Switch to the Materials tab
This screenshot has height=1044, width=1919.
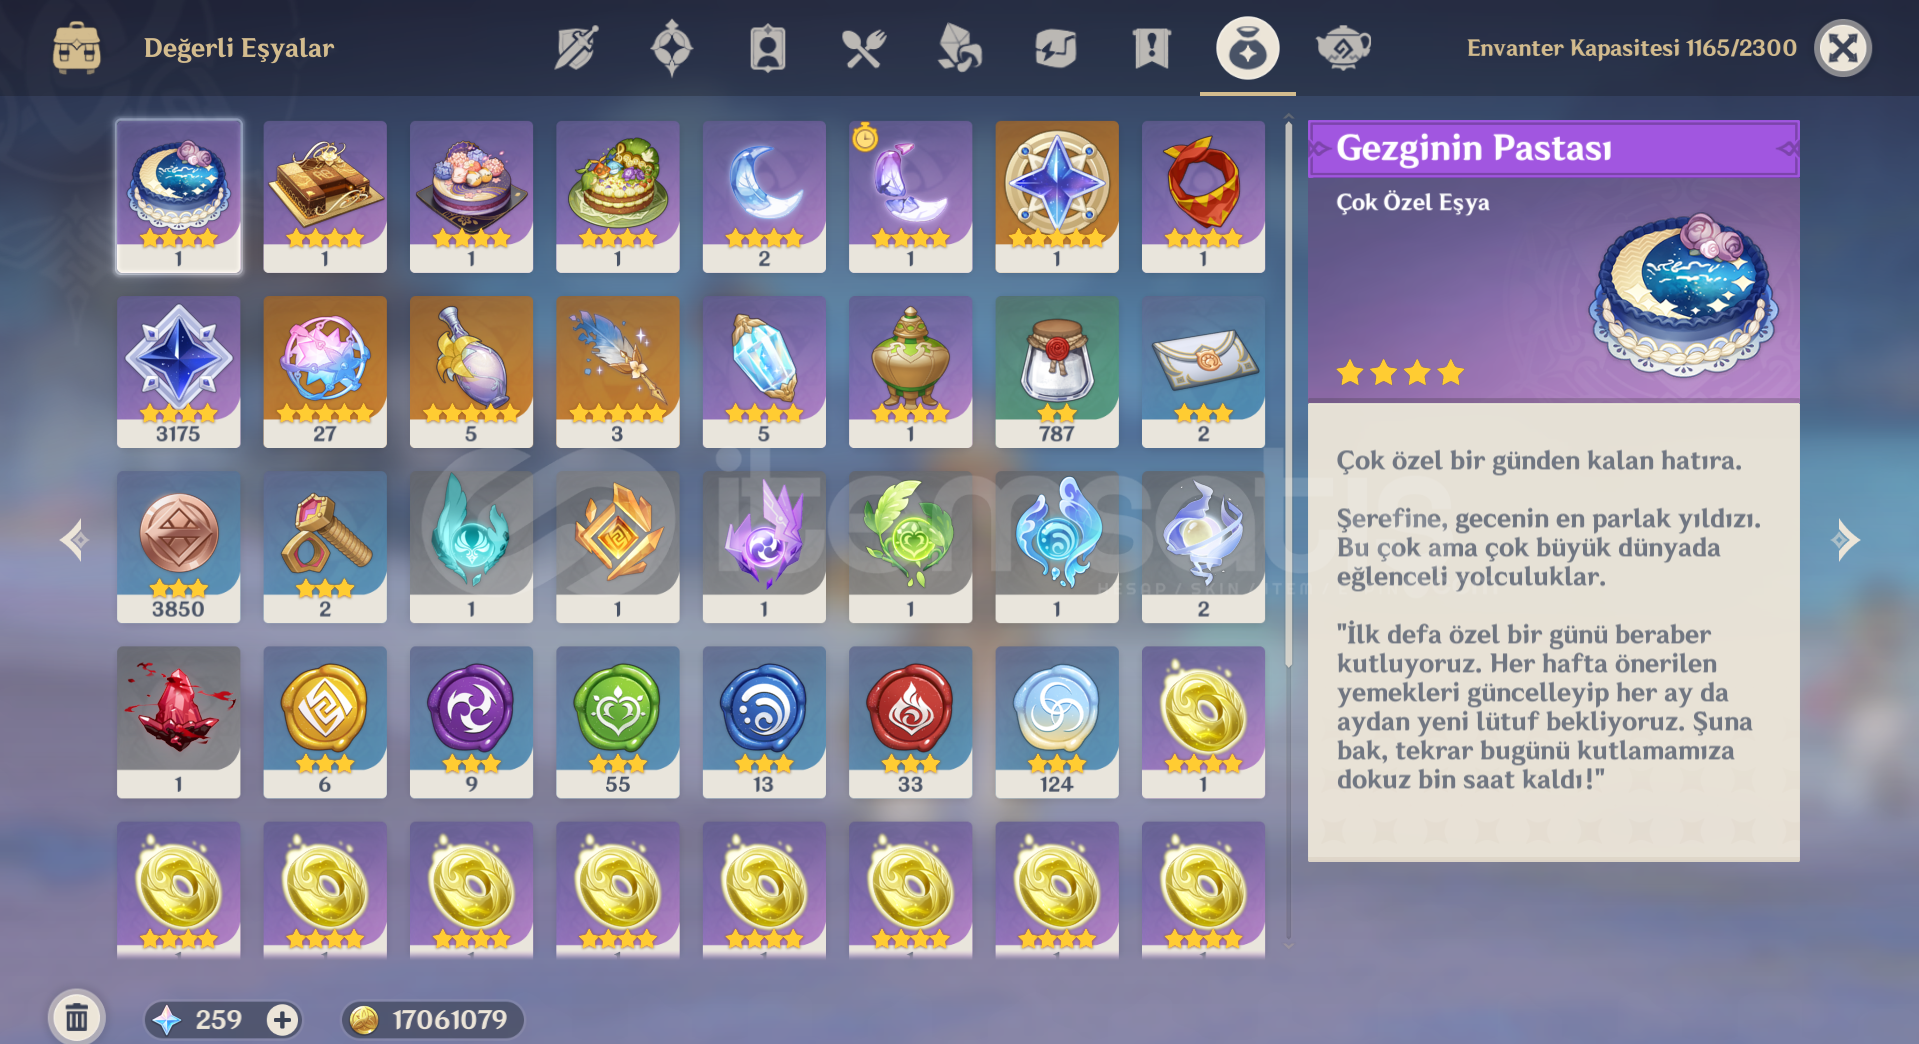[959, 48]
